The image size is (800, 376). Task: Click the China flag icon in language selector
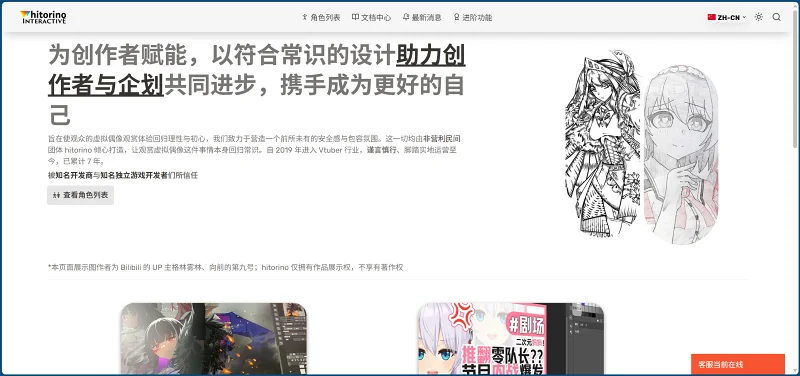711,17
